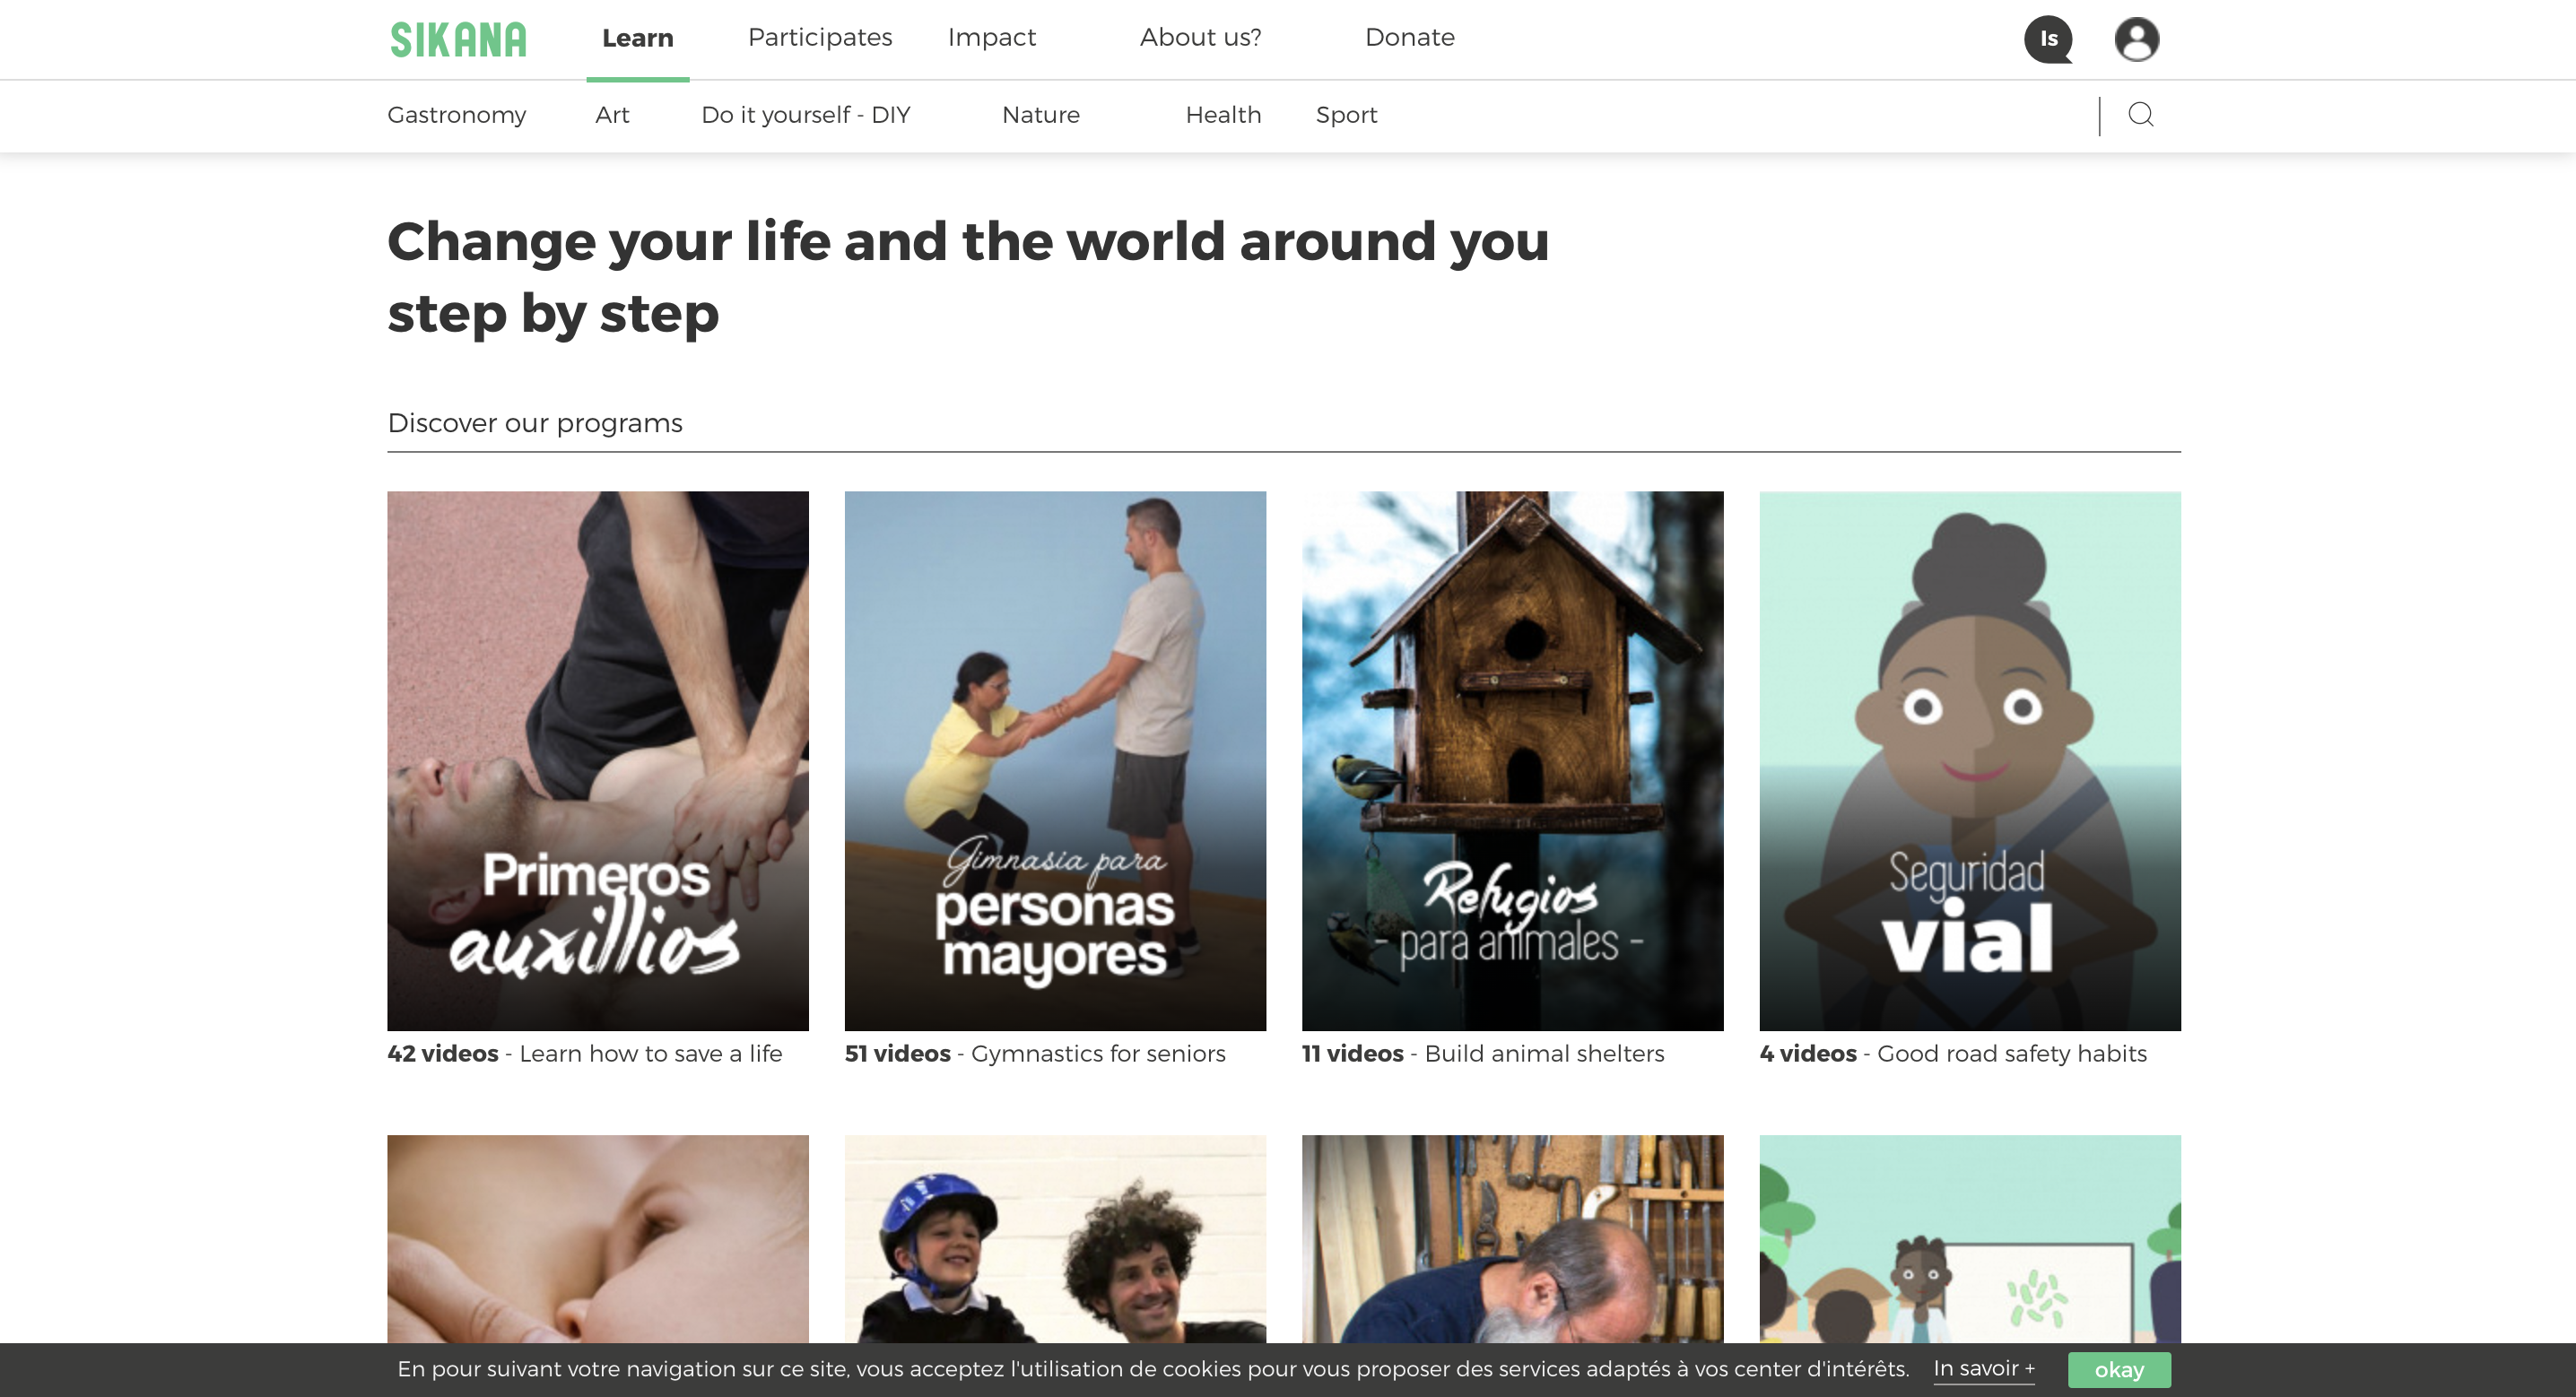Viewport: 2576px width, 1397px height.
Task: Select the Learn tab
Action: (x=637, y=38)
